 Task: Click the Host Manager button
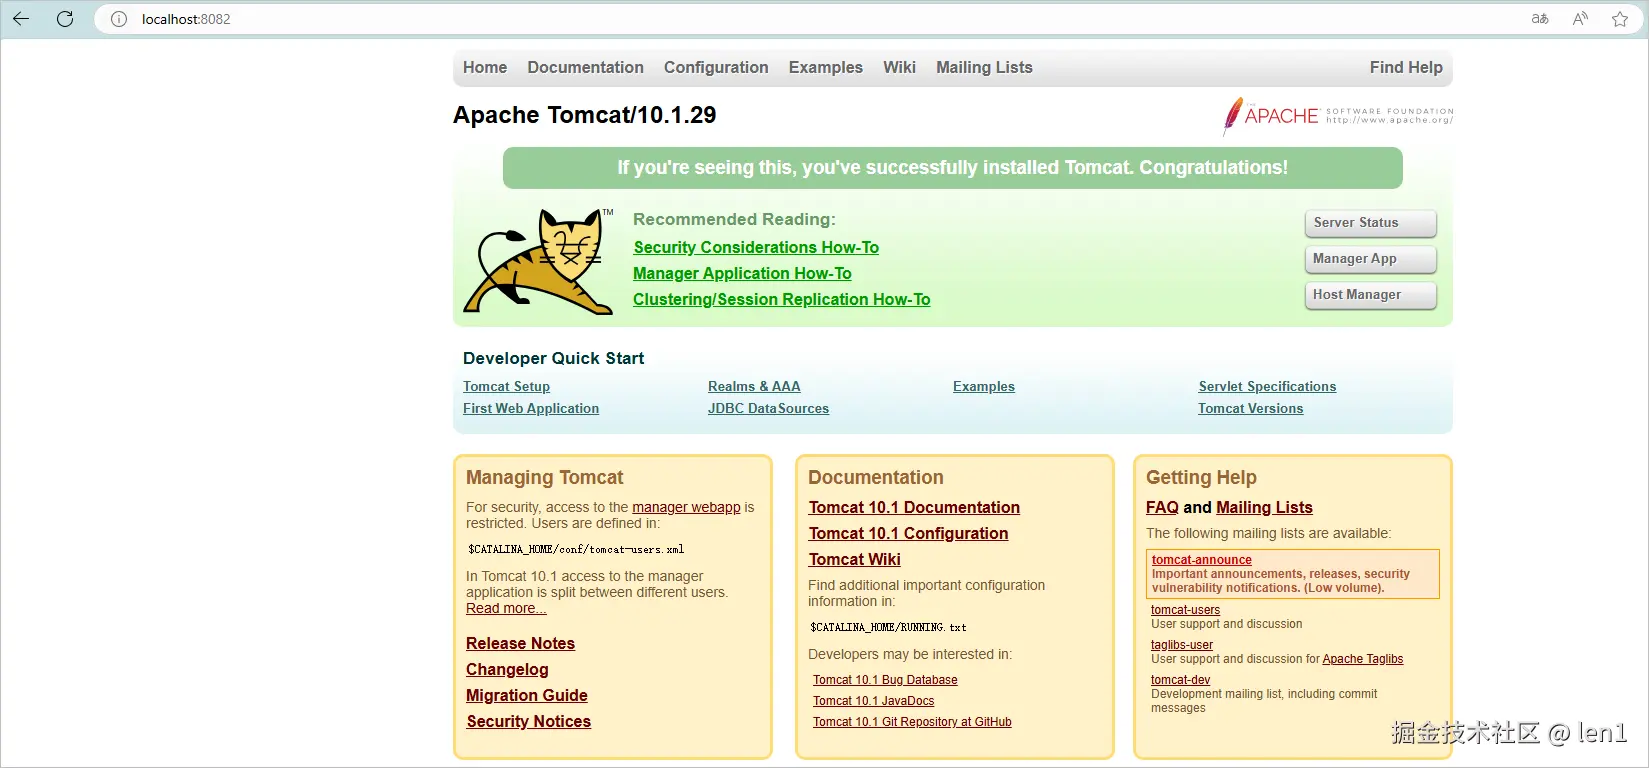point(1370,295)
